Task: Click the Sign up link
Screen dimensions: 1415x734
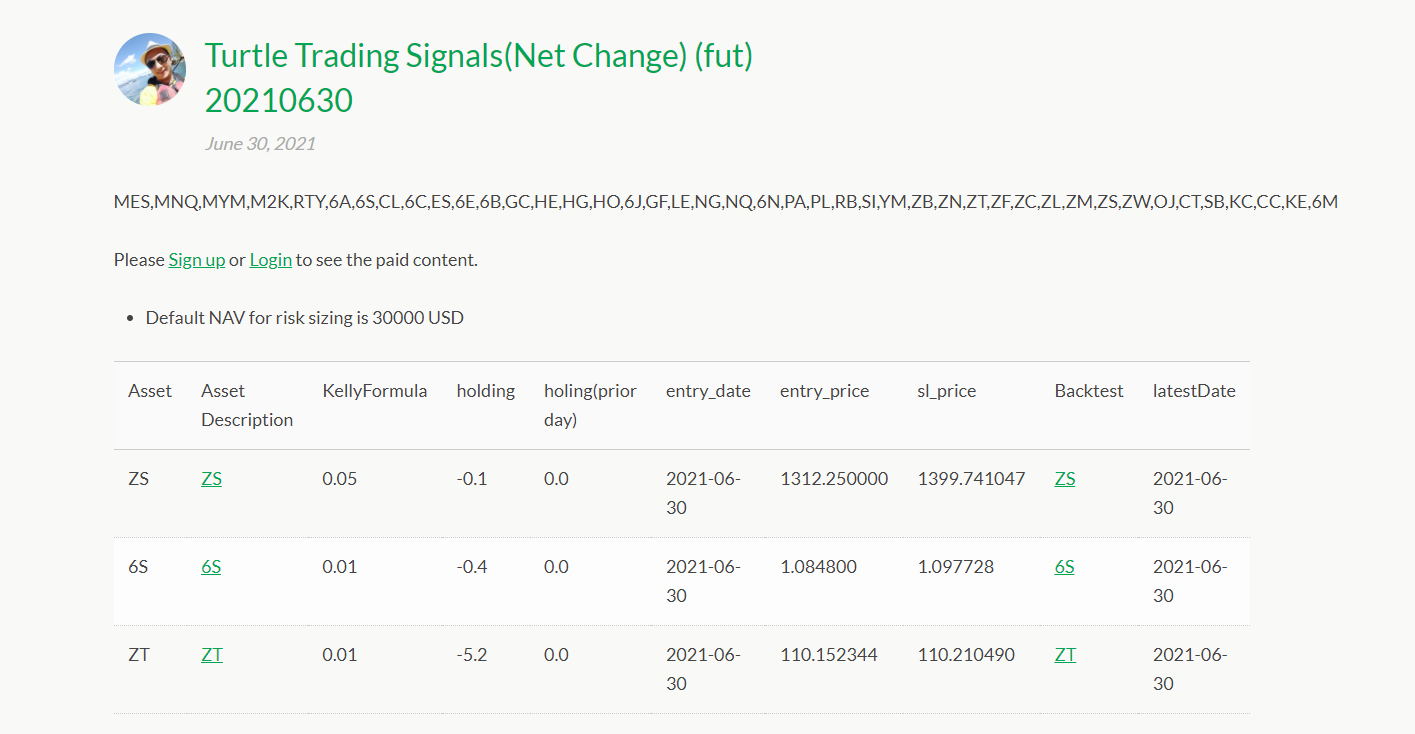Action: [196, 260]
